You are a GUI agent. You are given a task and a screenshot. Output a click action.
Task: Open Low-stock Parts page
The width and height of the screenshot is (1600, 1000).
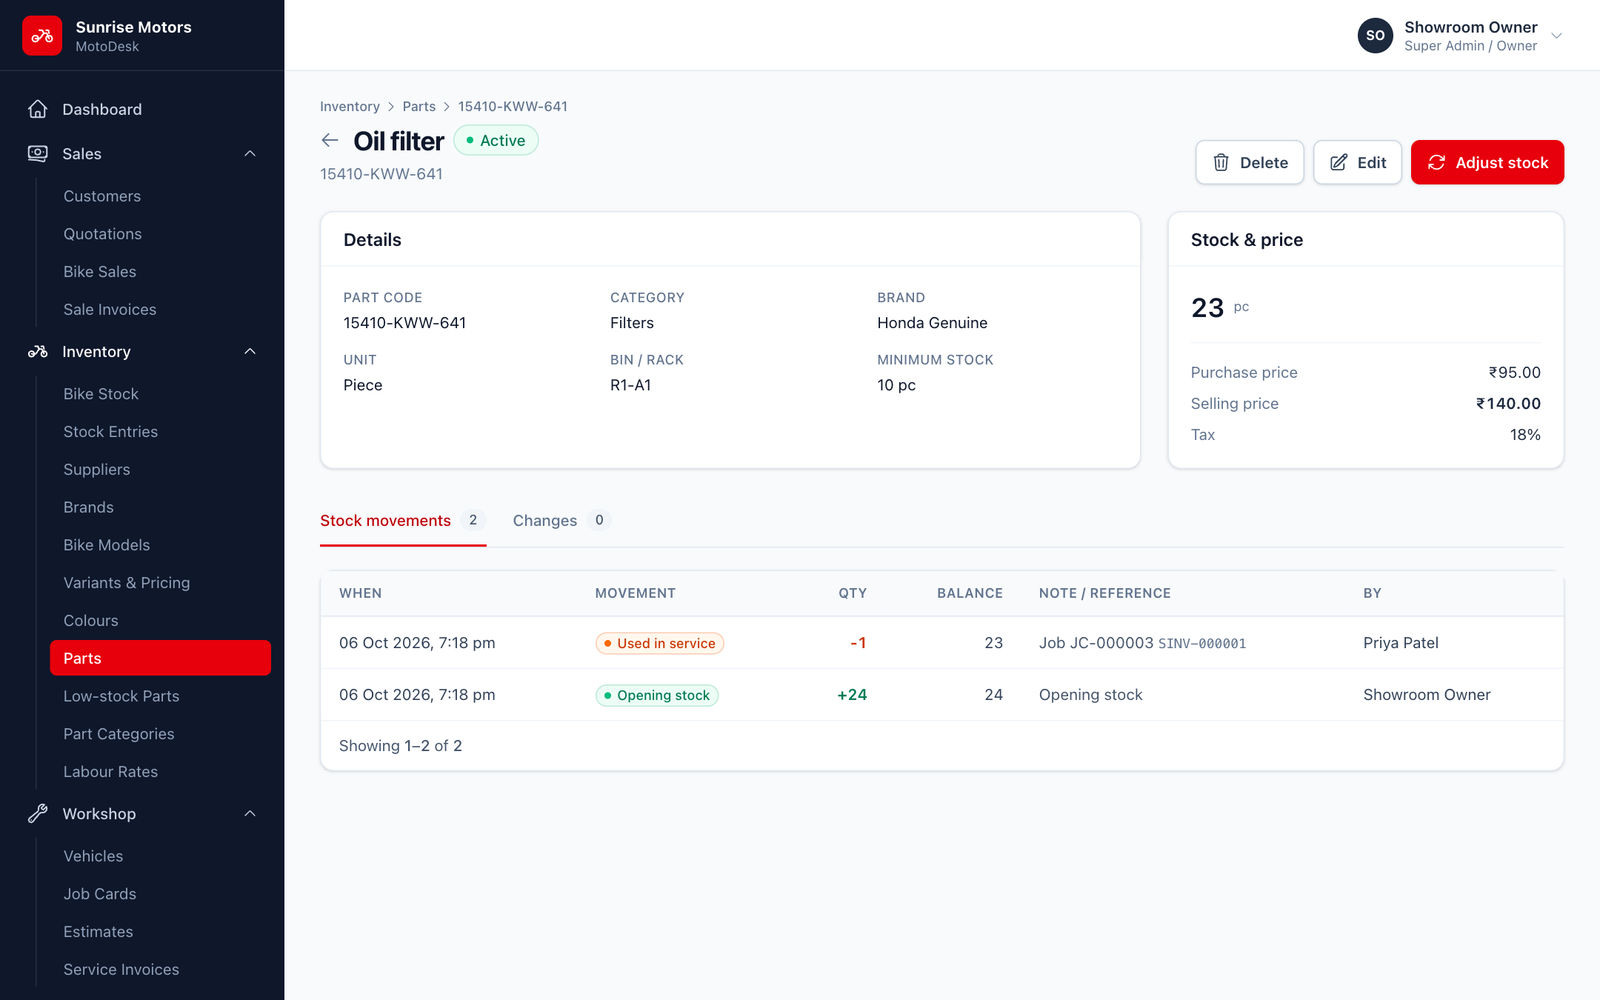pyautogui.click(x=160, y=696)
